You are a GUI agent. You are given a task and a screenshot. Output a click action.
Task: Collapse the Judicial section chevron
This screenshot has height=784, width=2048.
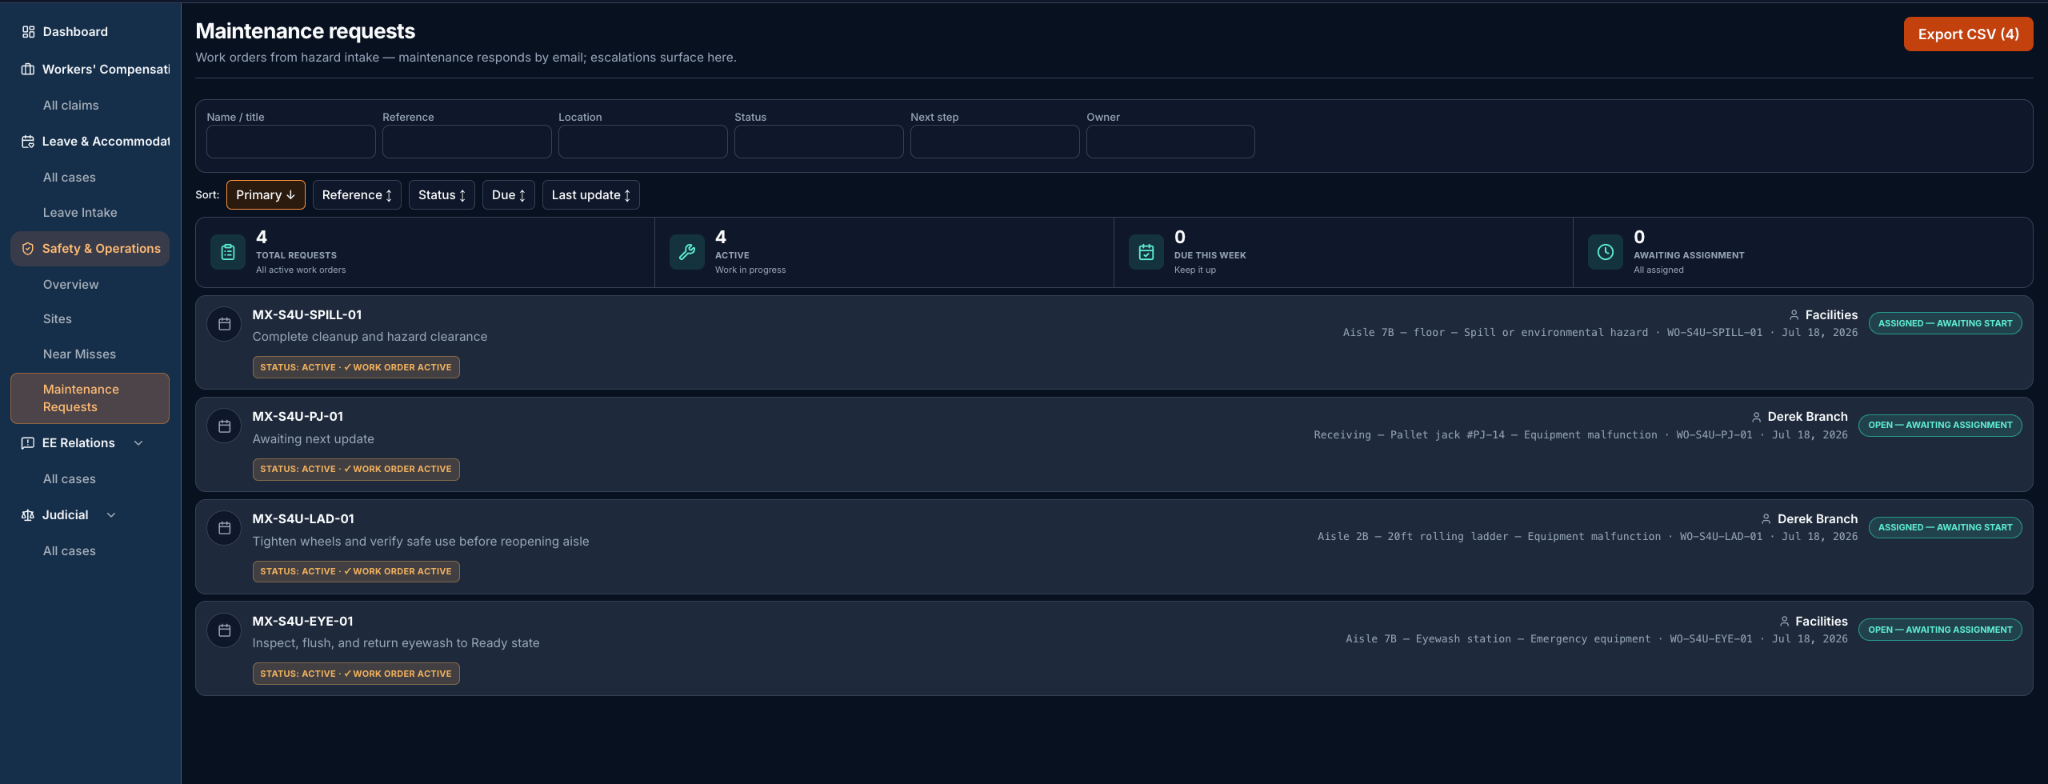111,515
